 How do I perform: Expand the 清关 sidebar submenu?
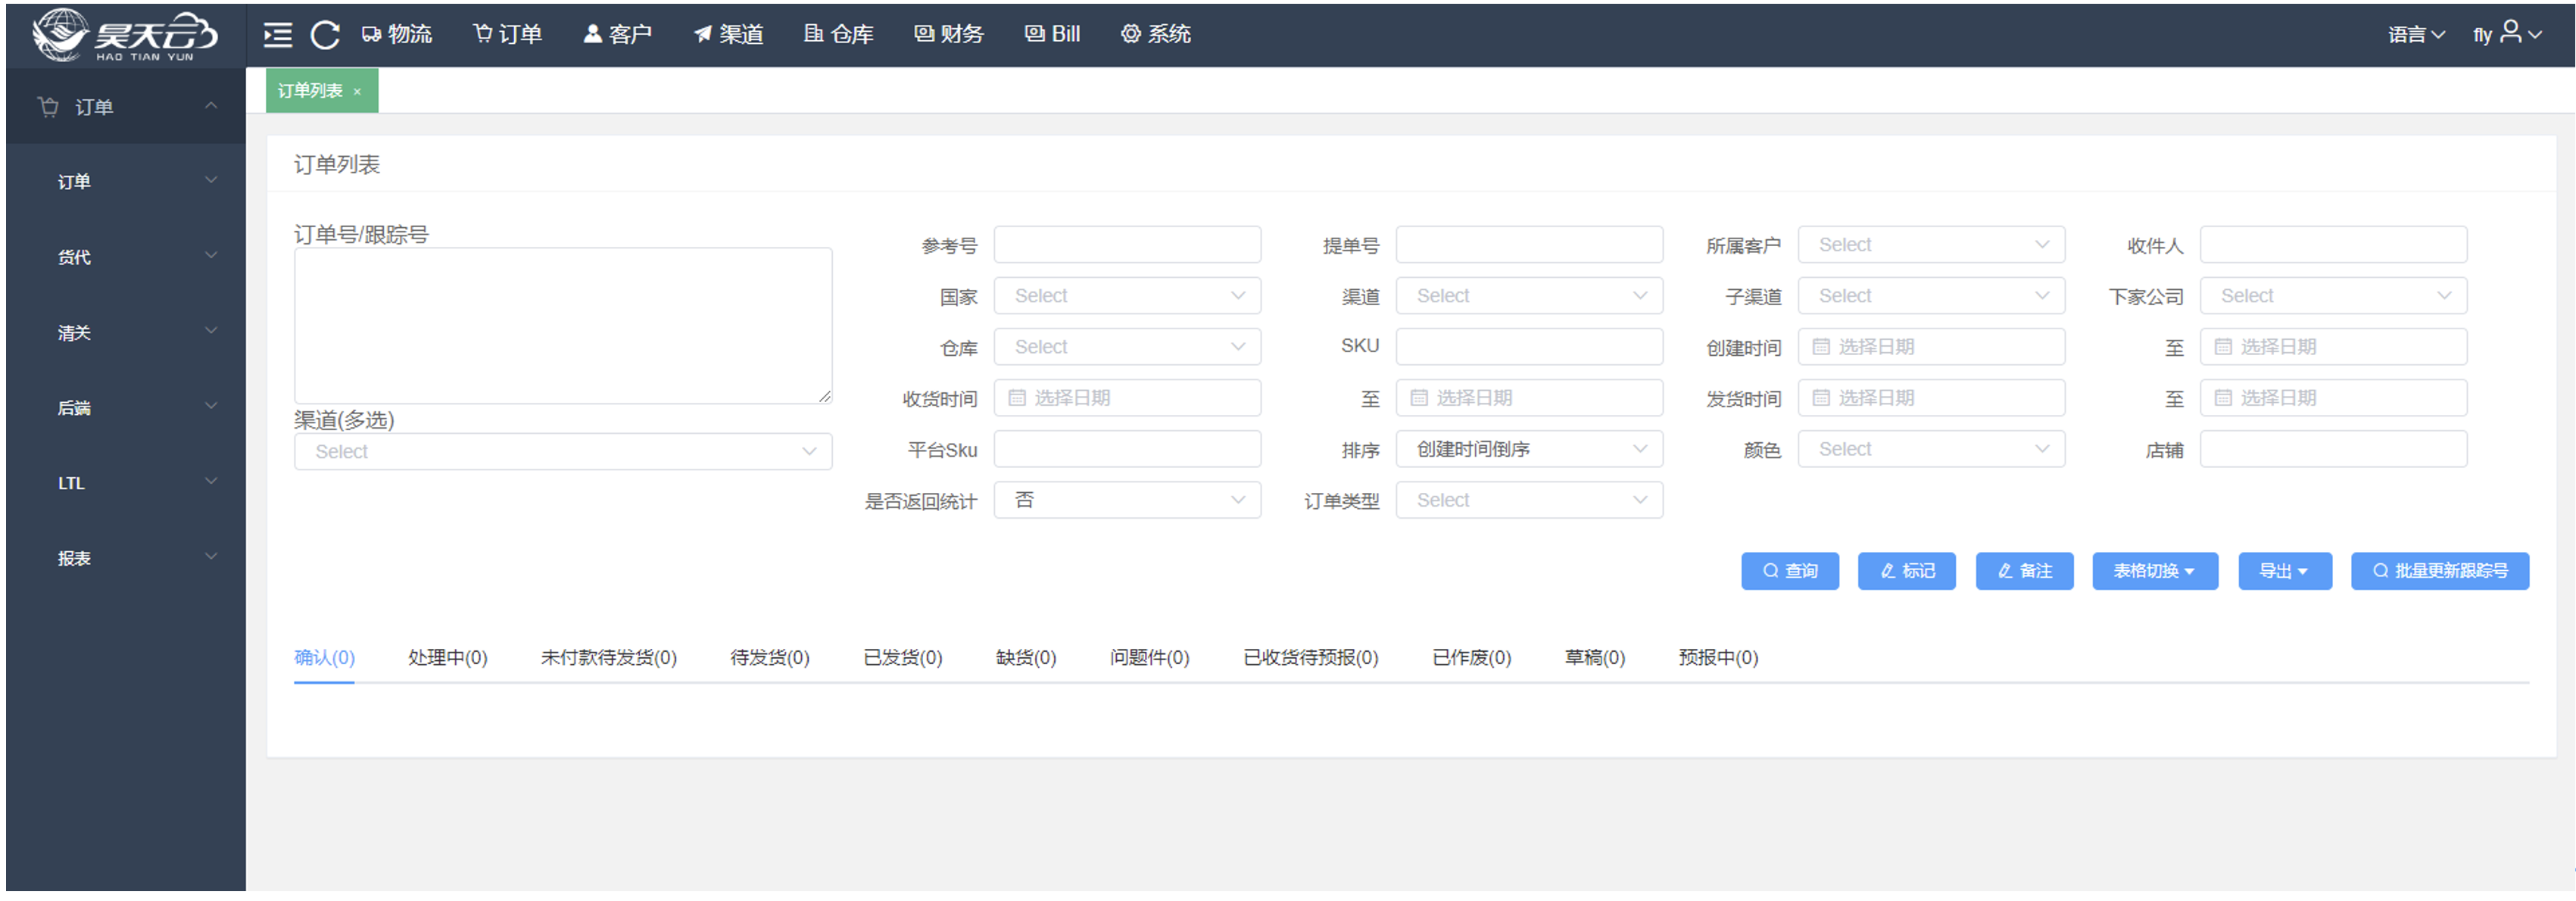[126, 332]
